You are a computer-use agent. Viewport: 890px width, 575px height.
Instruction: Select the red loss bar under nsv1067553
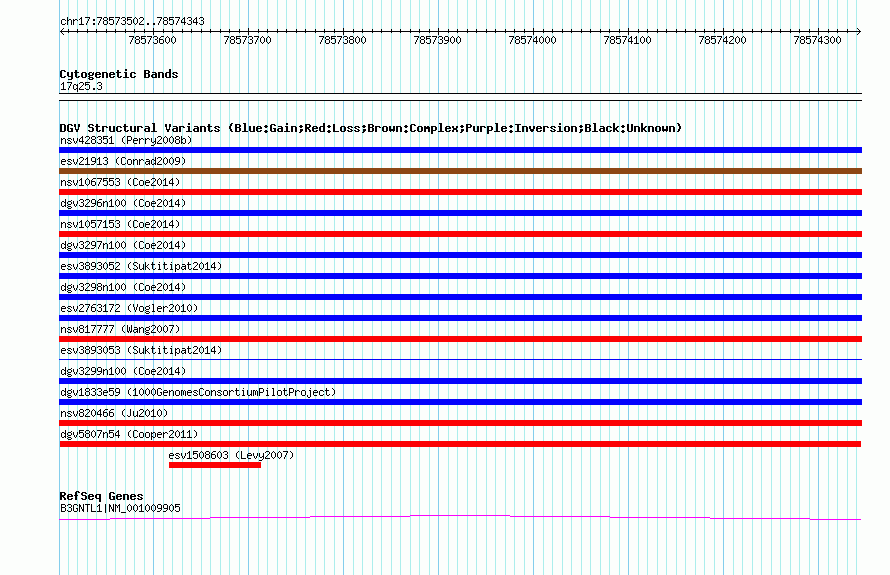tap(460, 192)
